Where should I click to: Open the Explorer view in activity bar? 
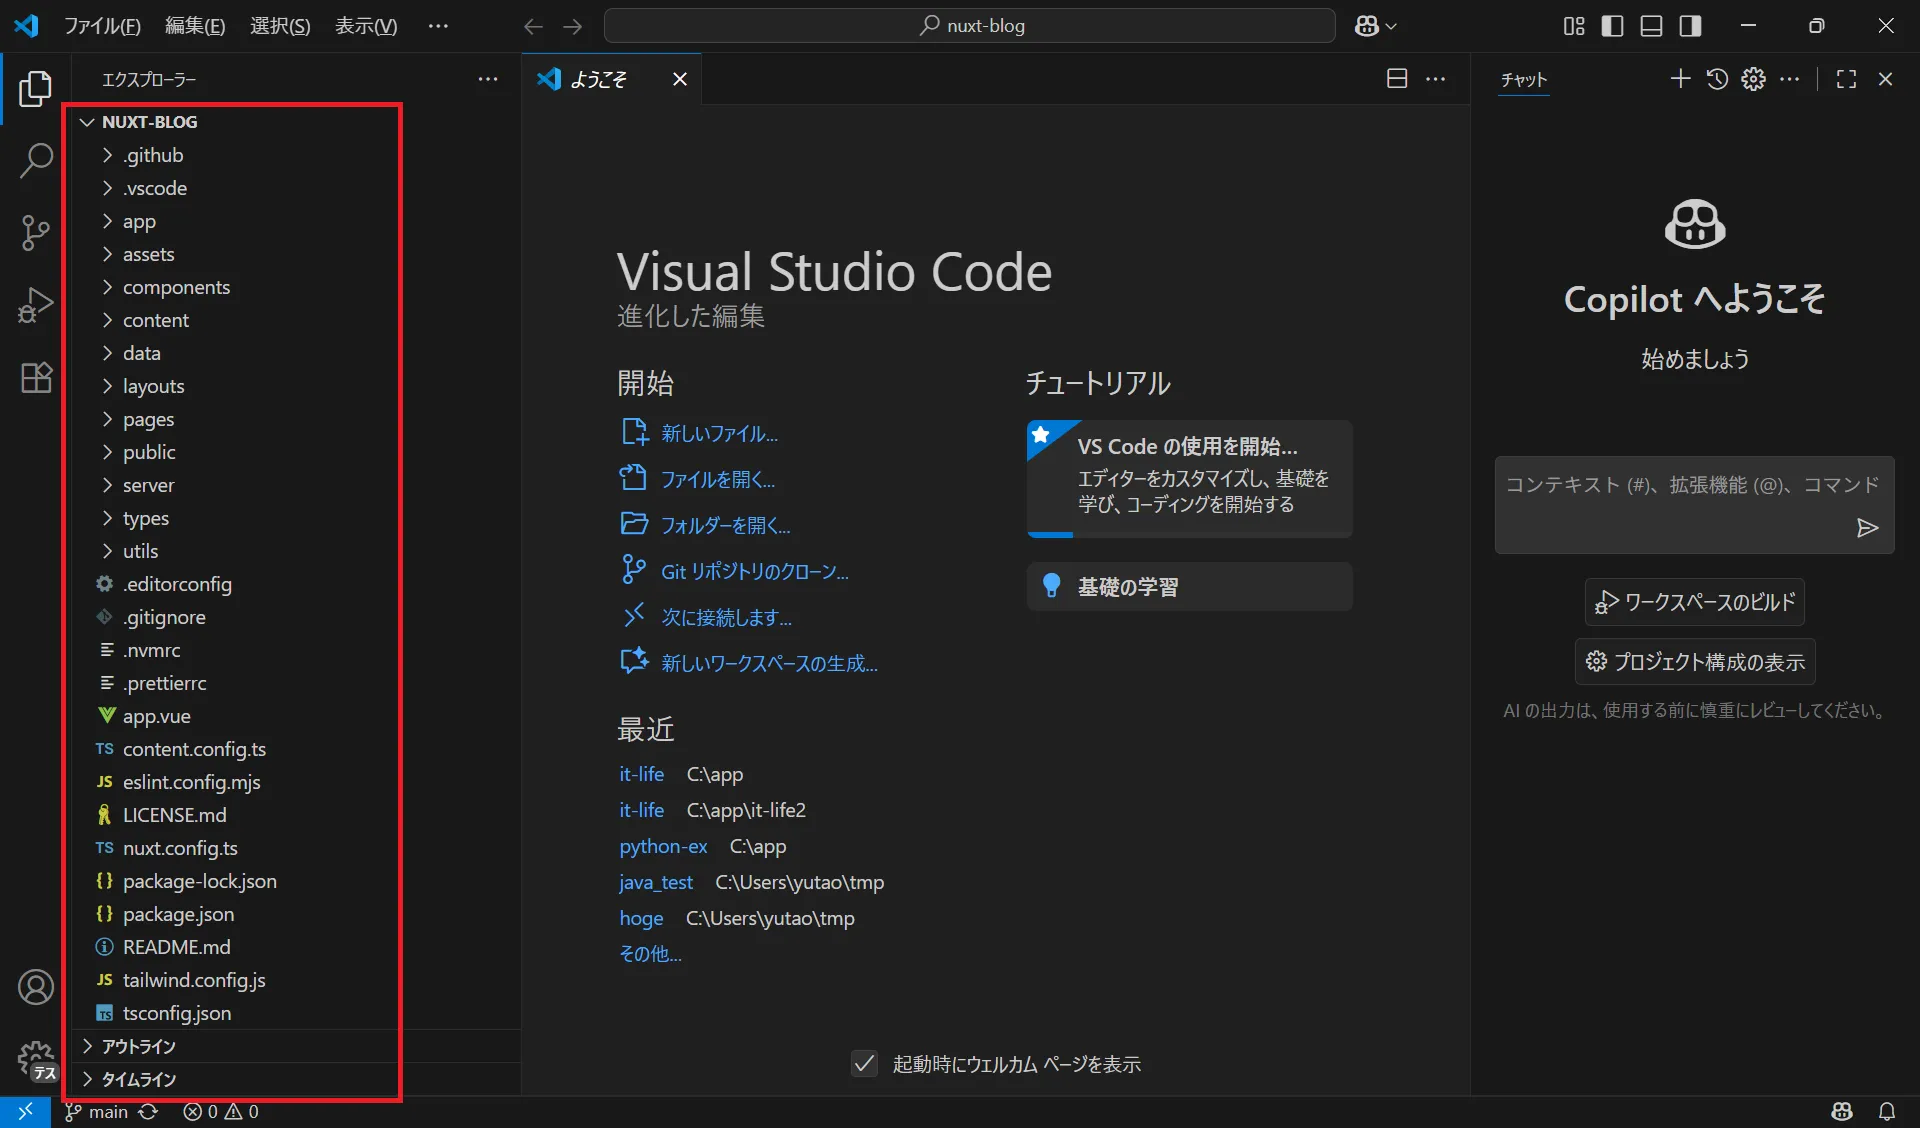click(35, 89)
